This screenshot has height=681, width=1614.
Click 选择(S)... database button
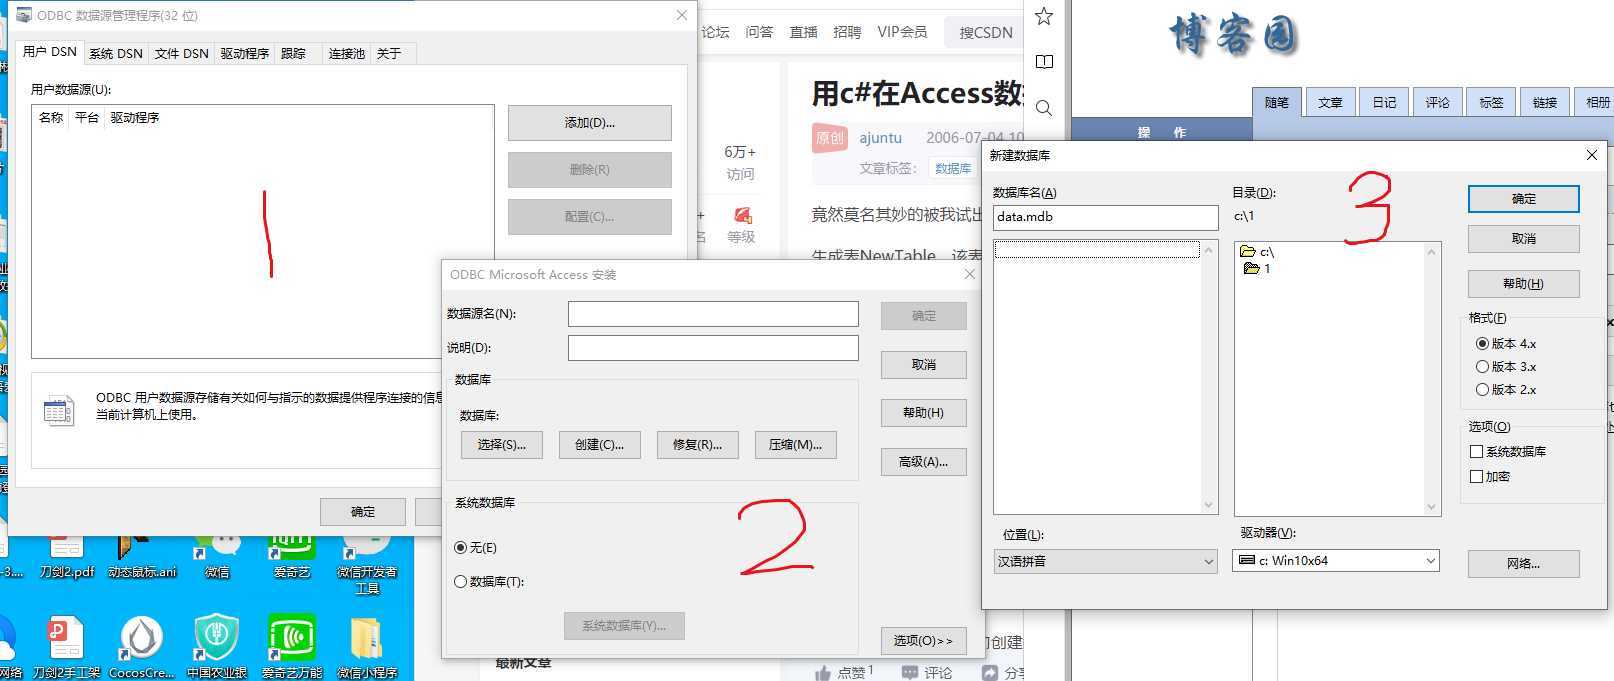tap(502, 444)
